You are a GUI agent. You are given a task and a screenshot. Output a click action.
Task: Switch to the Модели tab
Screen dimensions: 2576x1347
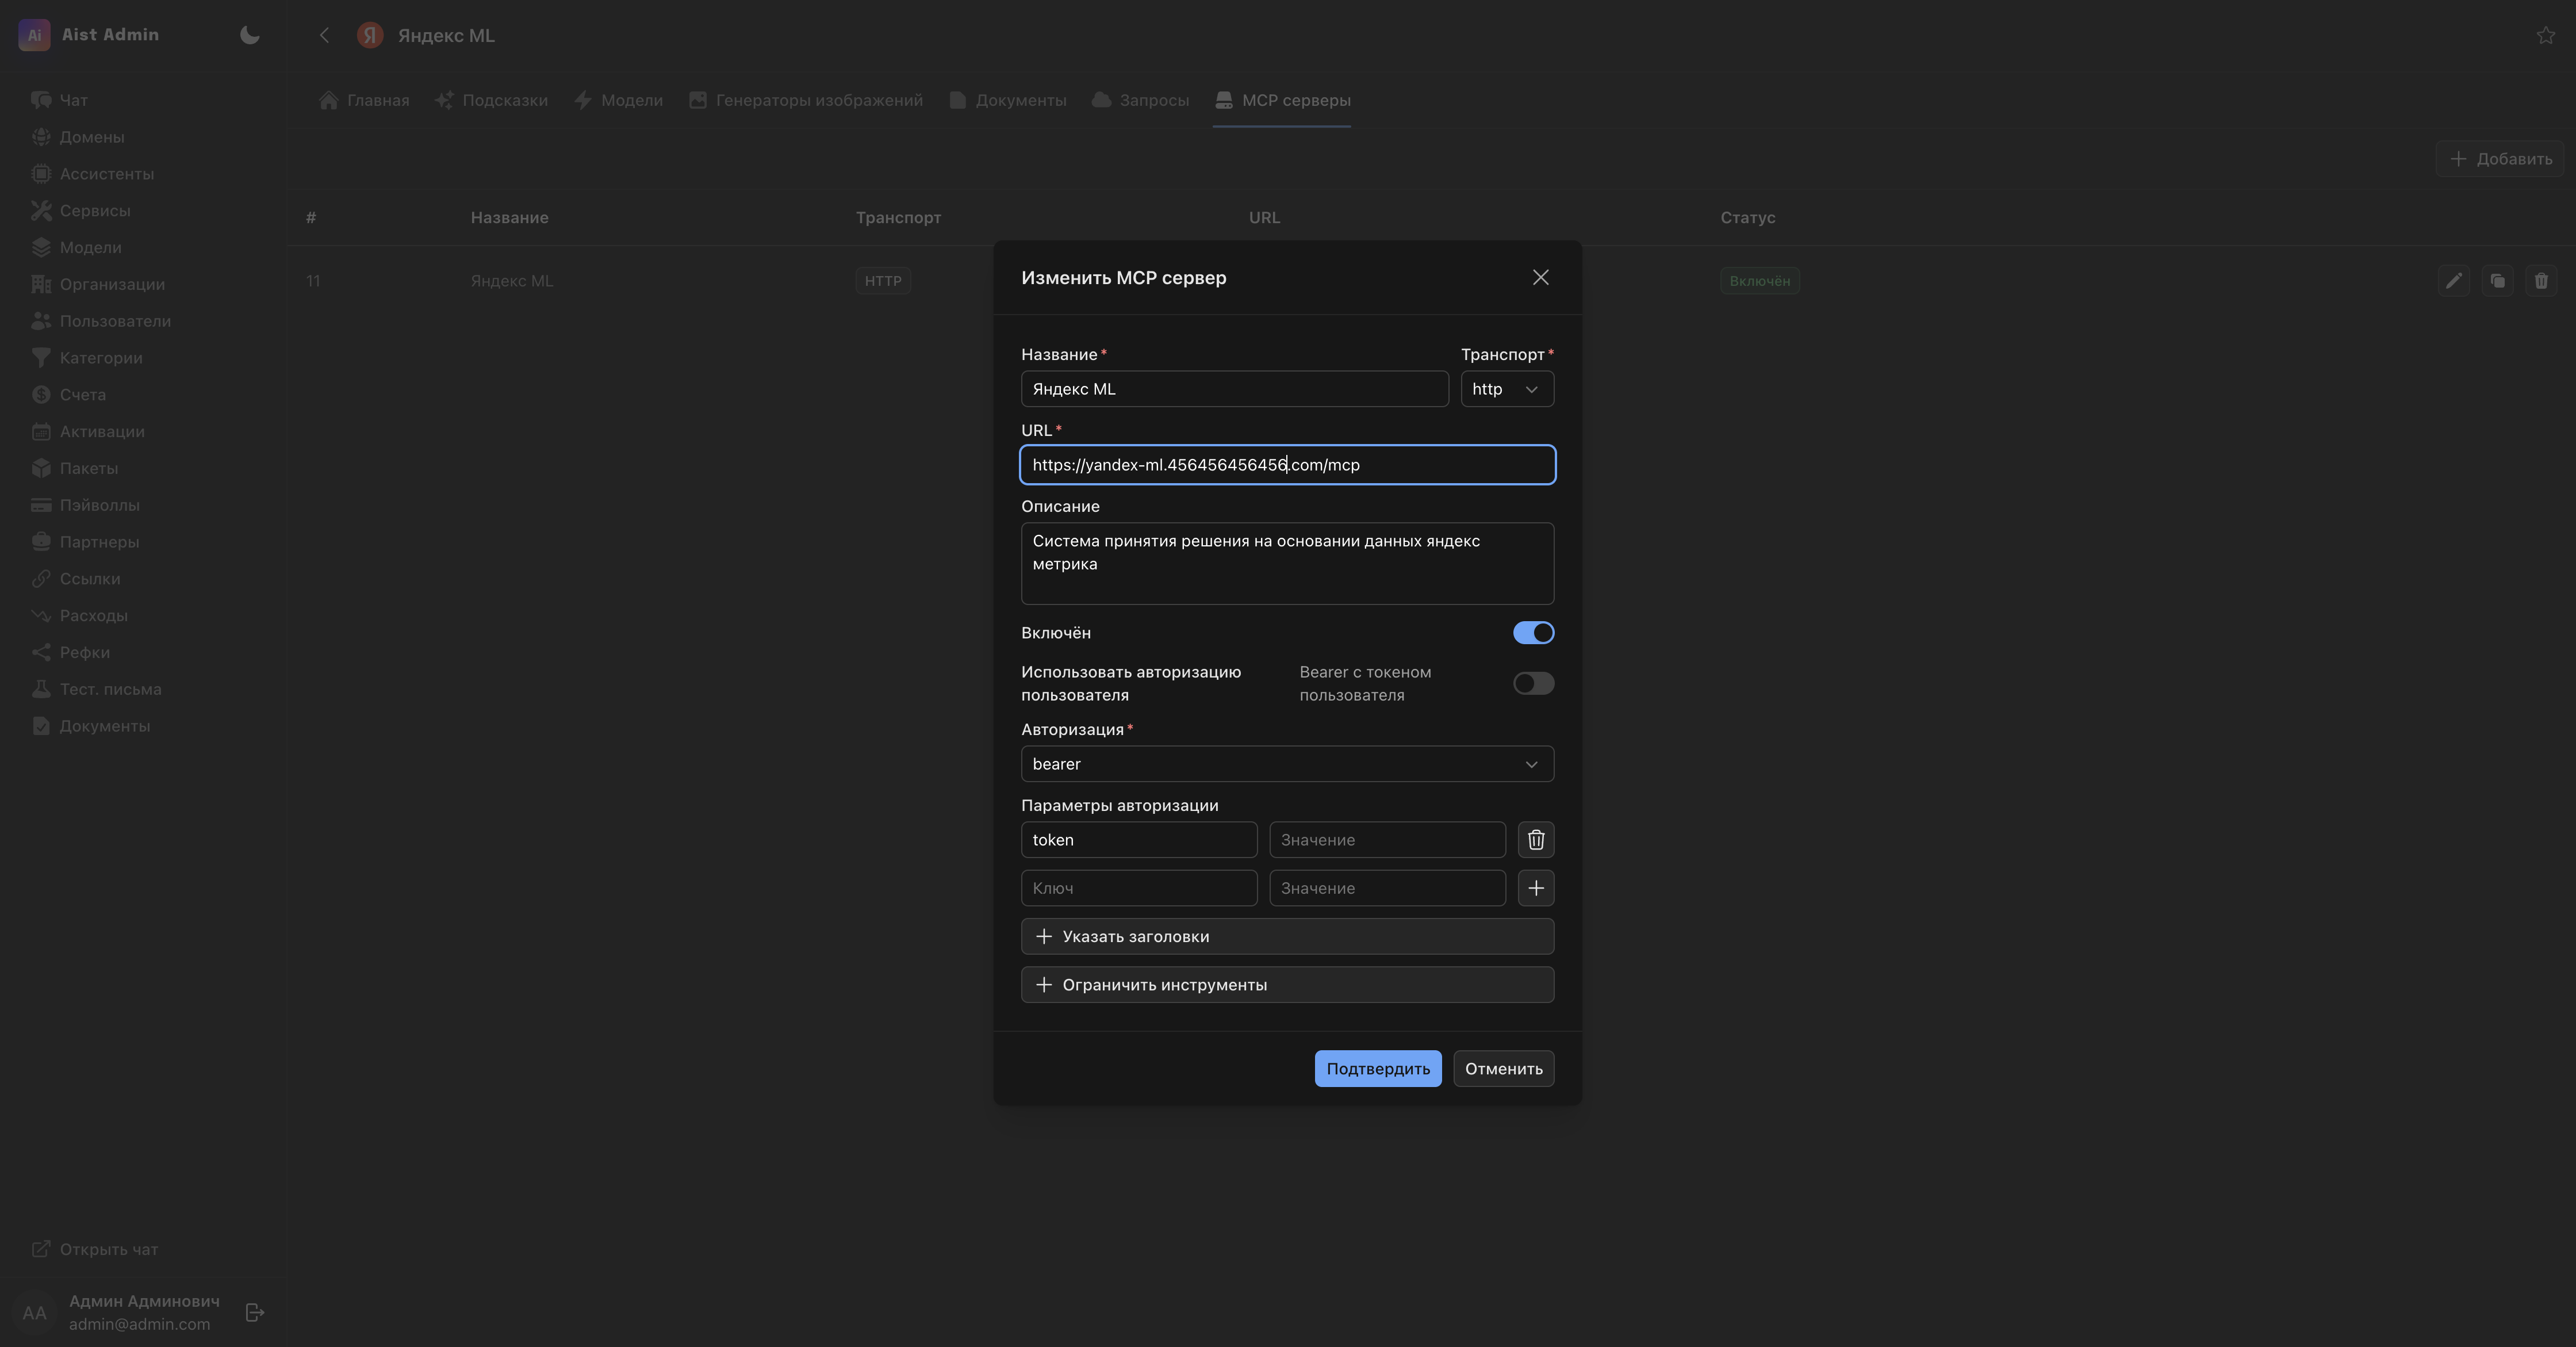[x=619, y=100]
